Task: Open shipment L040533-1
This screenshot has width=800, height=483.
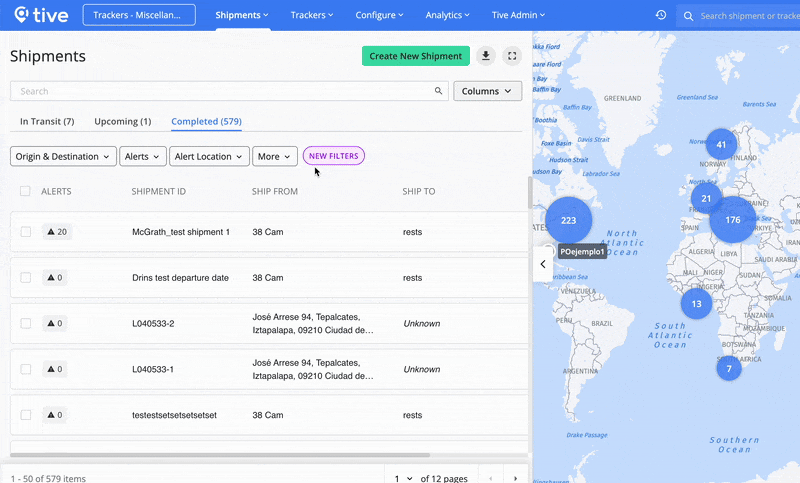Action: [x=153, y=369]
